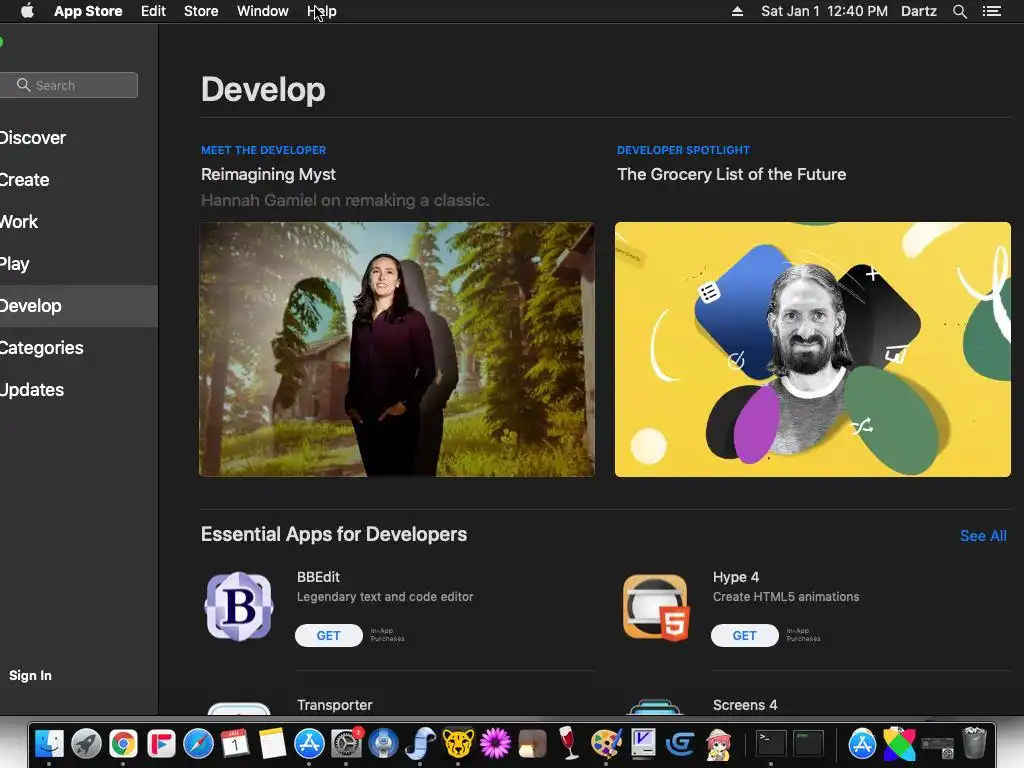Click the Screens 4 app name
The width and height of the screenshot is (1024, 768).
(x=745, y=705)
